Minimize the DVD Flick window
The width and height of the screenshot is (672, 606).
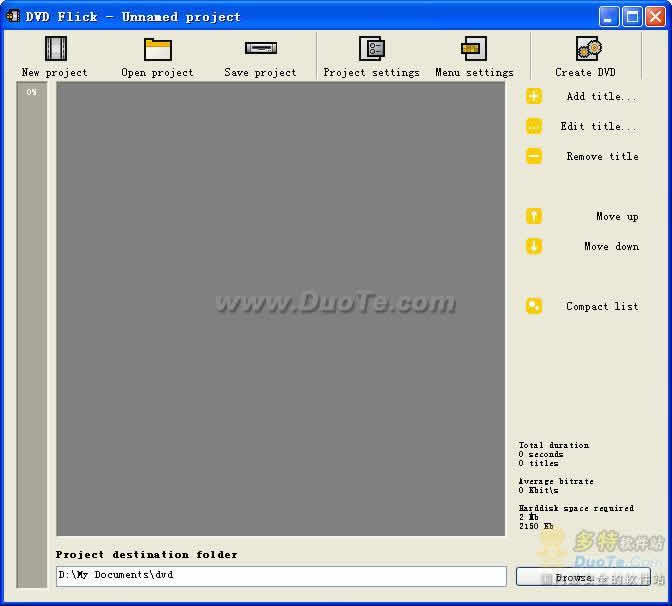(x=609, y=17)
